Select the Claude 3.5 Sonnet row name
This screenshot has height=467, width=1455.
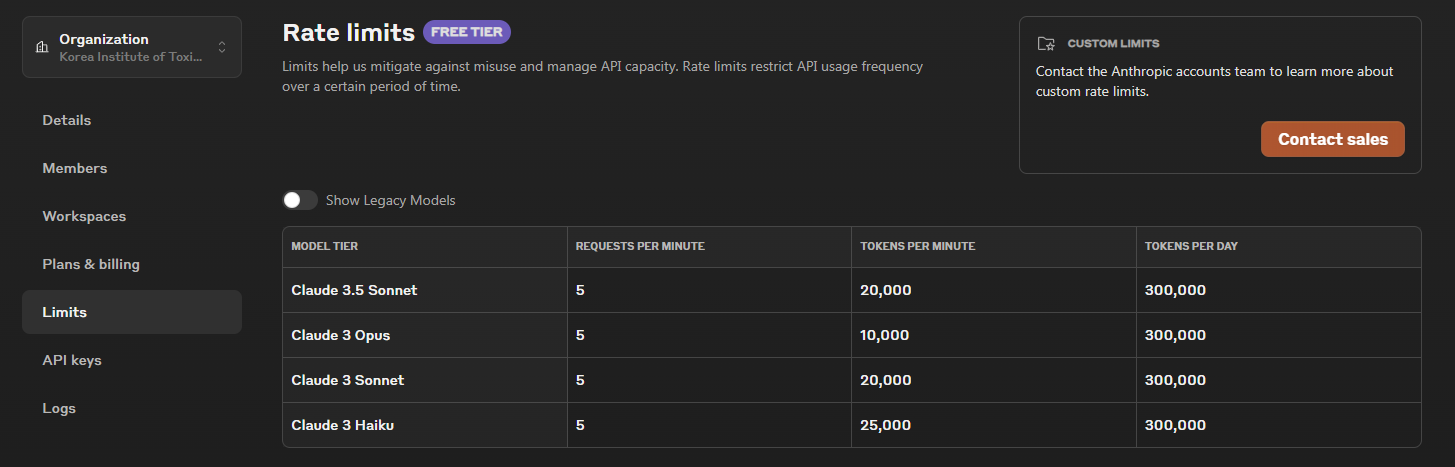pos(354,290)
